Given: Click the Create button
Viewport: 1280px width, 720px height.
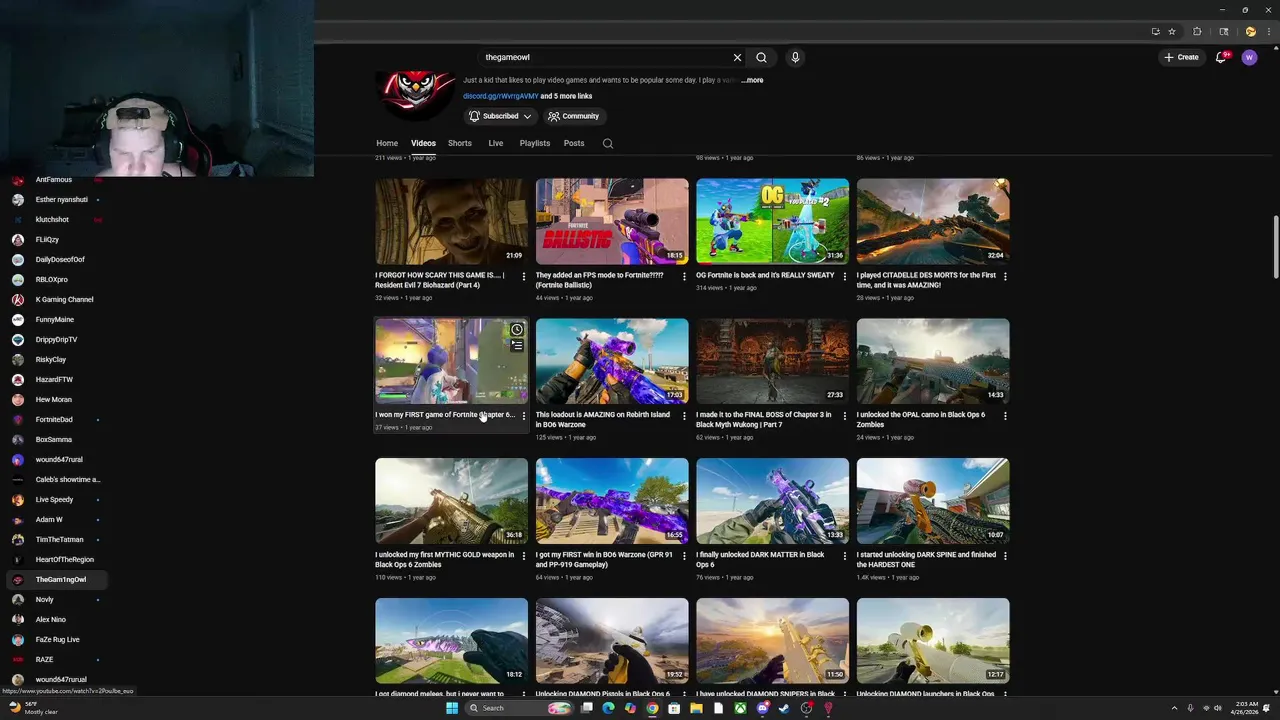Looking at the screenshot, I should click(x=1181, y=57).
